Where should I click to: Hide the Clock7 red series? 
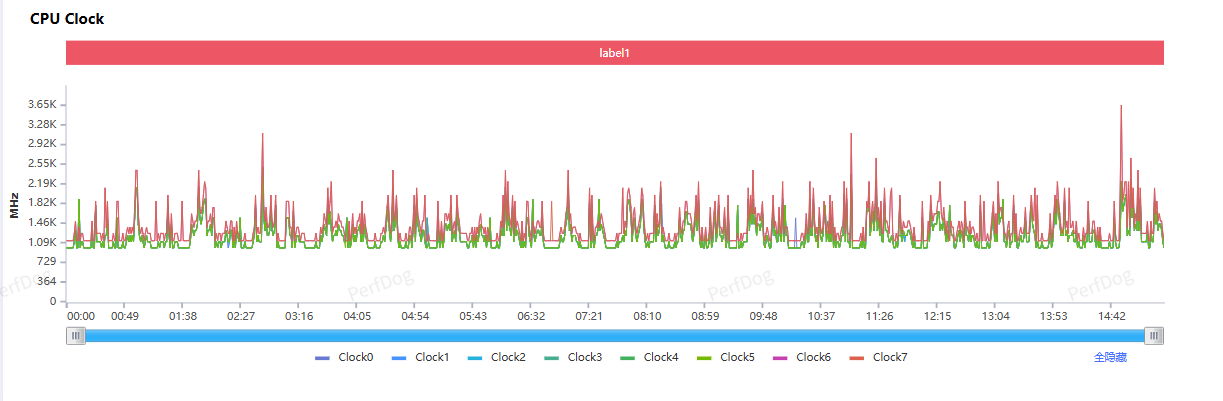click(878, 357)
